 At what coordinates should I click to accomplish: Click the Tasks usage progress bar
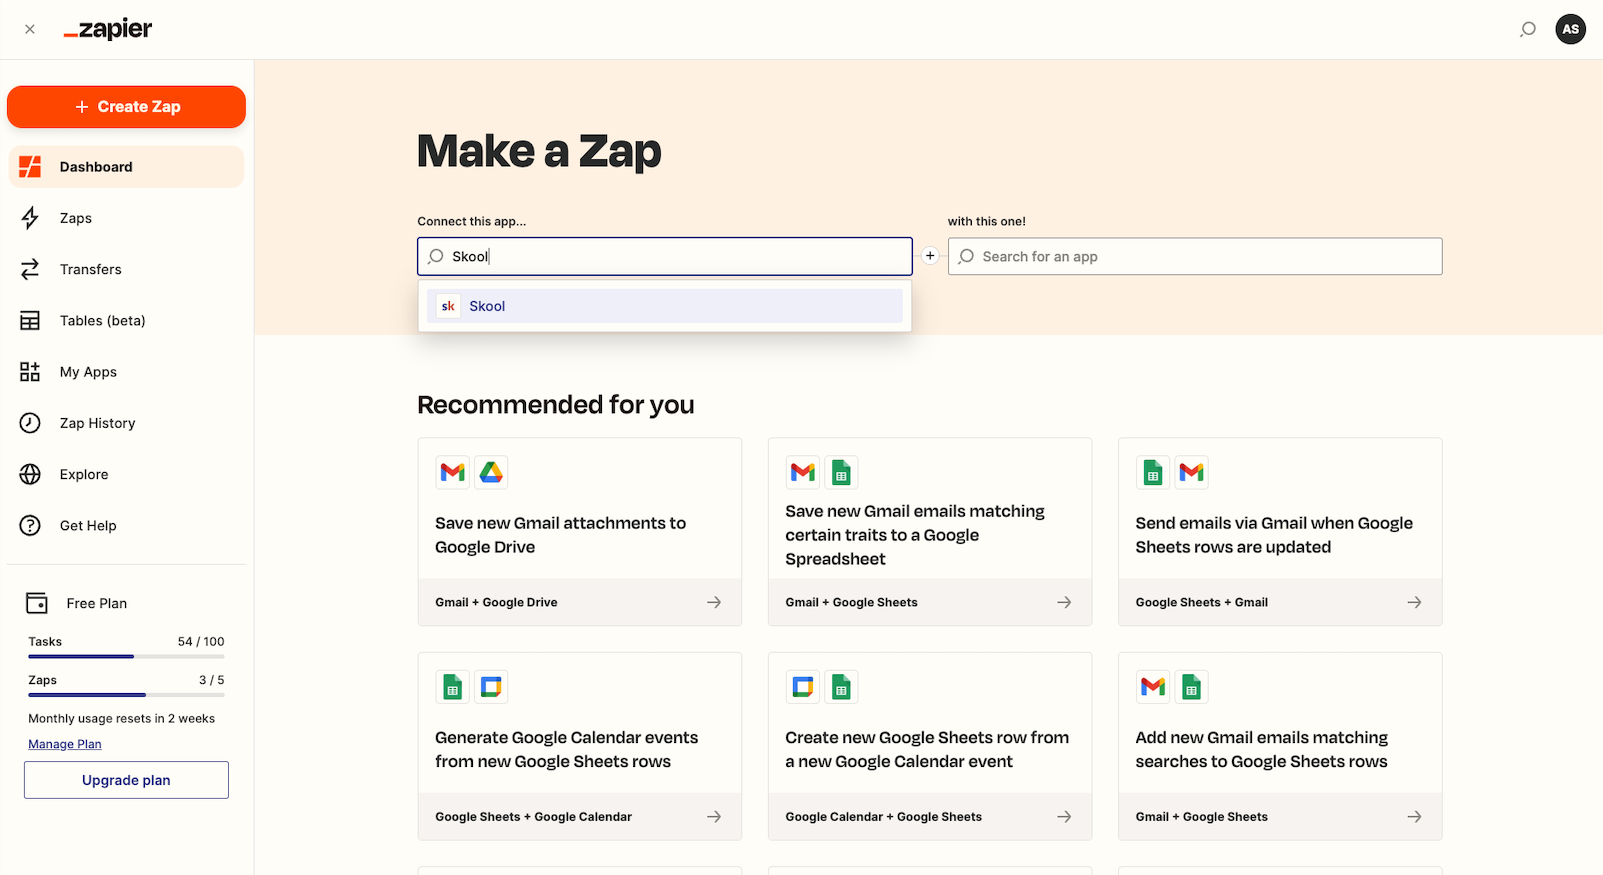[x=126, y=657]
